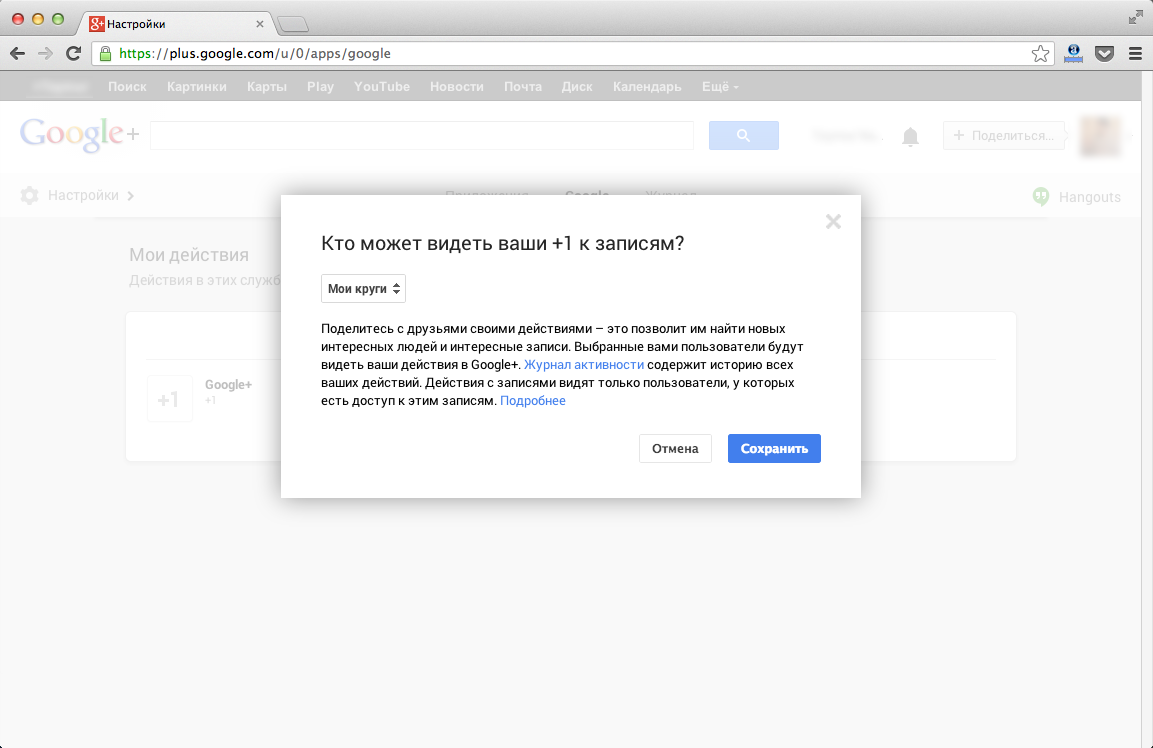This screenshot has height=748, width=1153.
Task: Open "Новости" in the Google bar
Action: pos(457,87)
